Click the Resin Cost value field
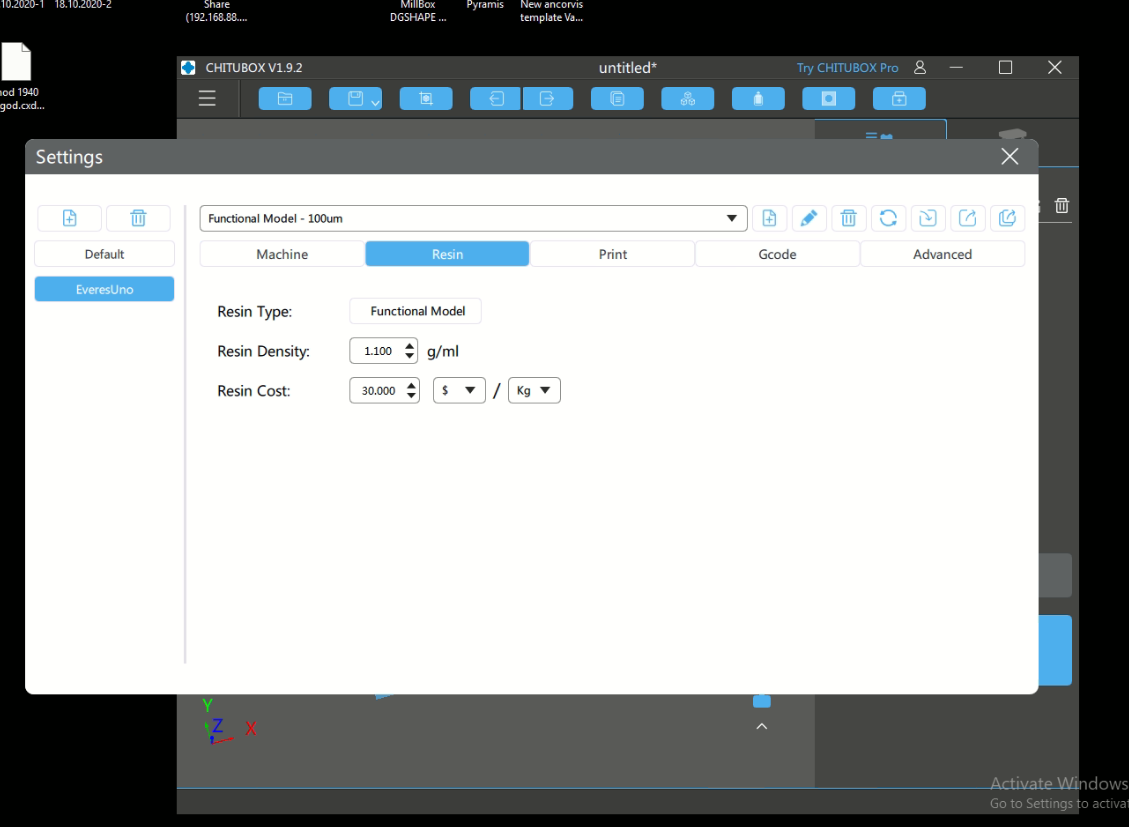This screenshot has height=827, width=1129. [x=377, y=391]
